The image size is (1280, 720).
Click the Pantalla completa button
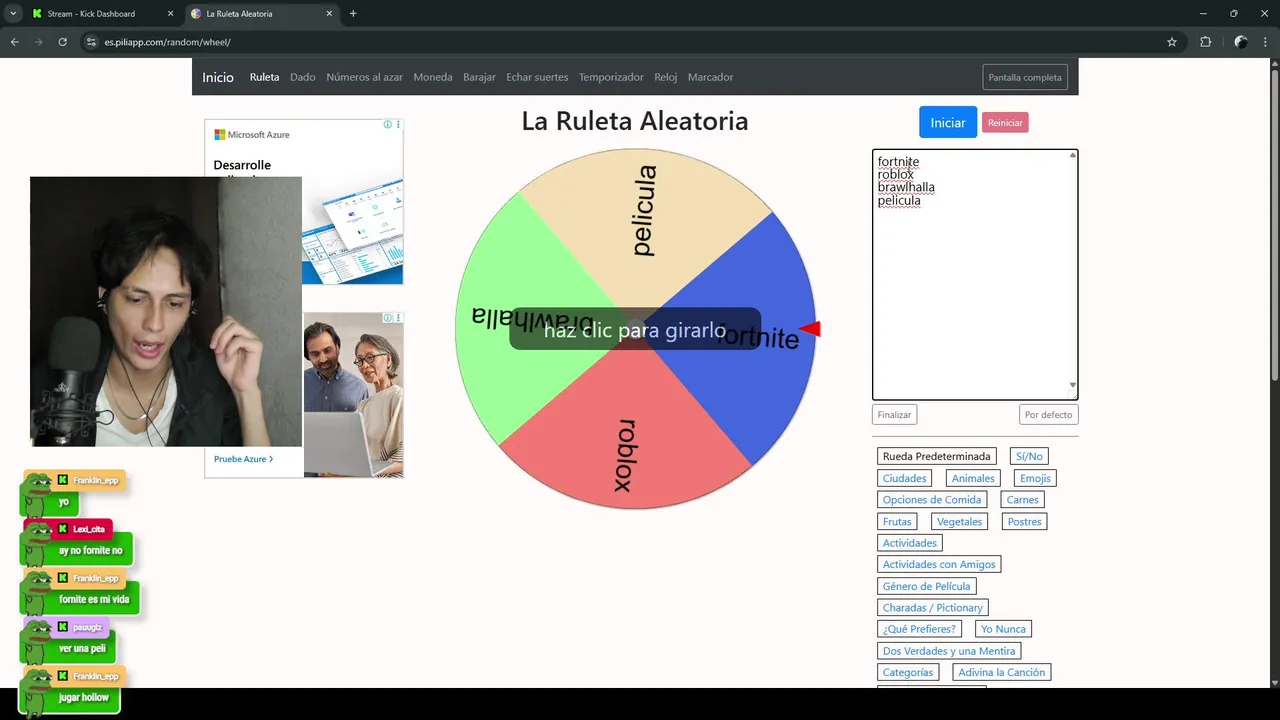[x=1025, y=77]
